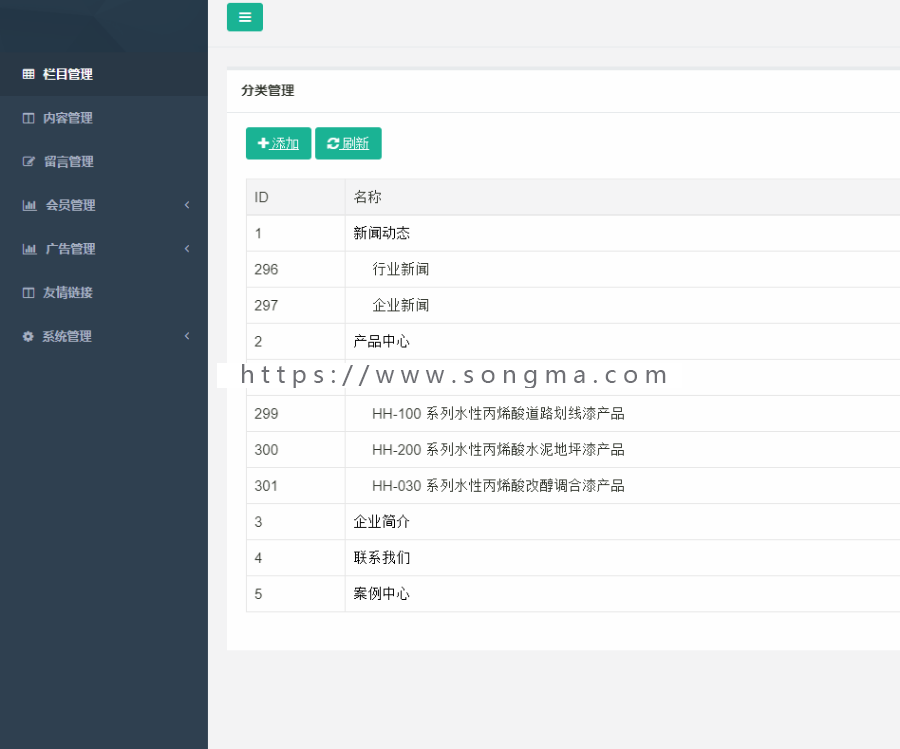The height and width of the screenshot is (749, 900).
Task: Open the 内容管理 menu item
Action: [x=104, y=118]
